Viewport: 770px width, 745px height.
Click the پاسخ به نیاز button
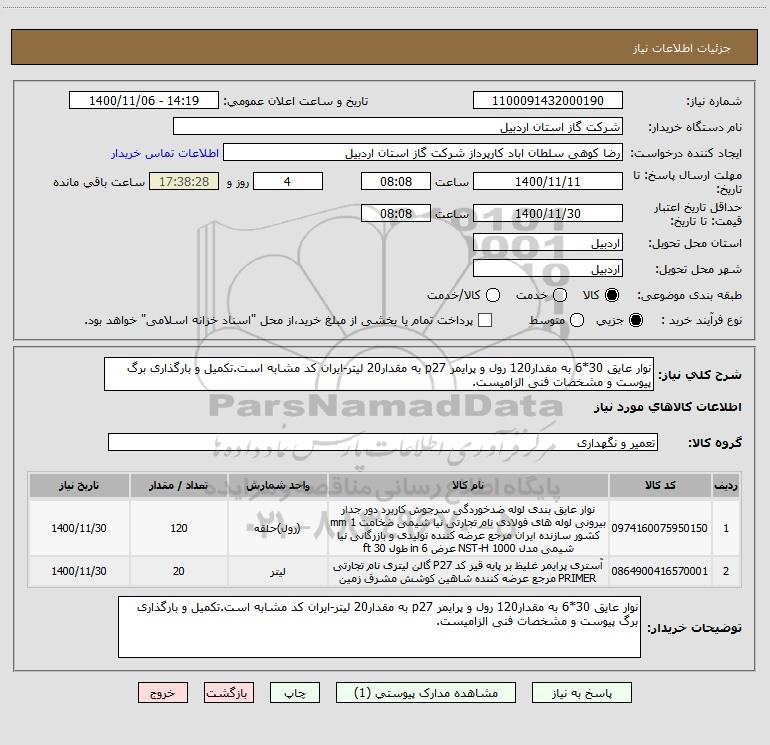point(582,693)
